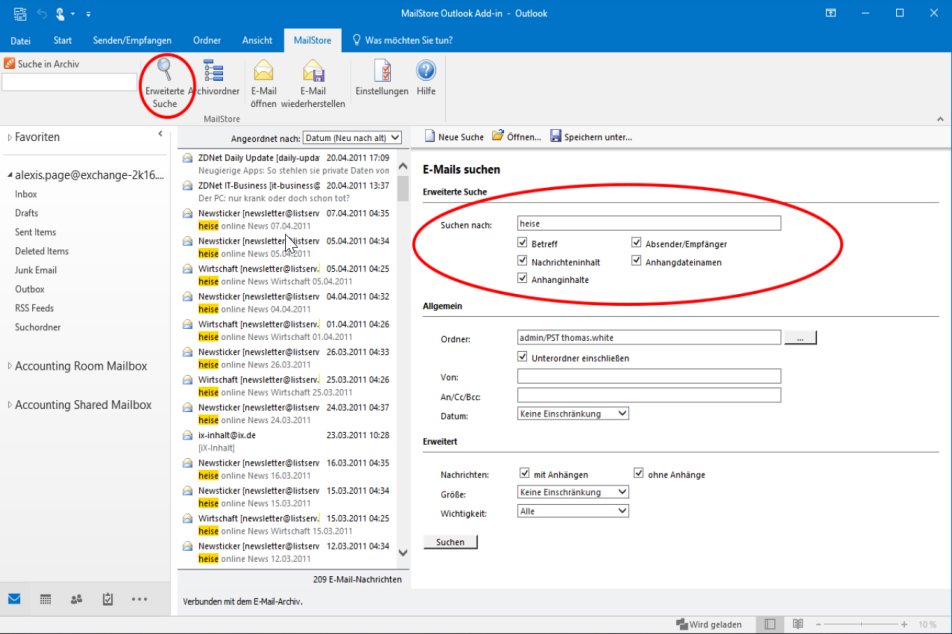Open the Inbox folder
The width and height of the screenshot is (952, 634).
pyautogui.click(x=26, y=194)
